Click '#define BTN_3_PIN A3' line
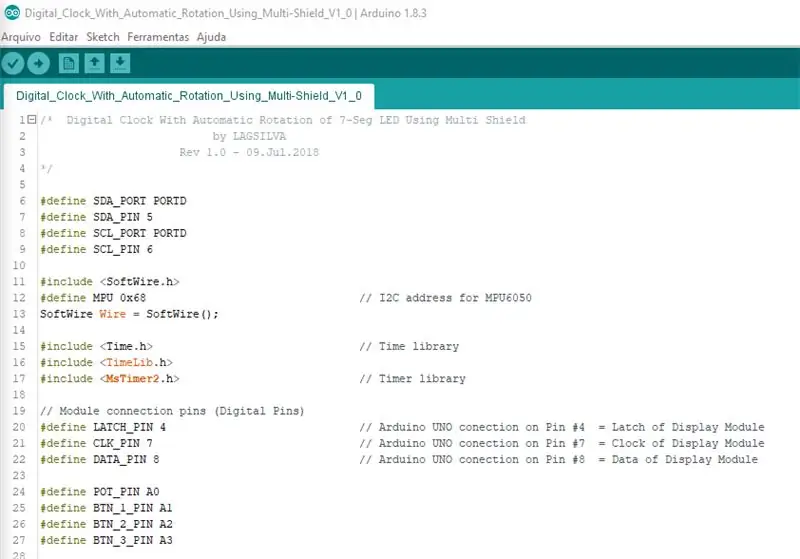Image resolution: width=800 pixels, height=559 pixels. pyautogui.click(x=107, y=540)
